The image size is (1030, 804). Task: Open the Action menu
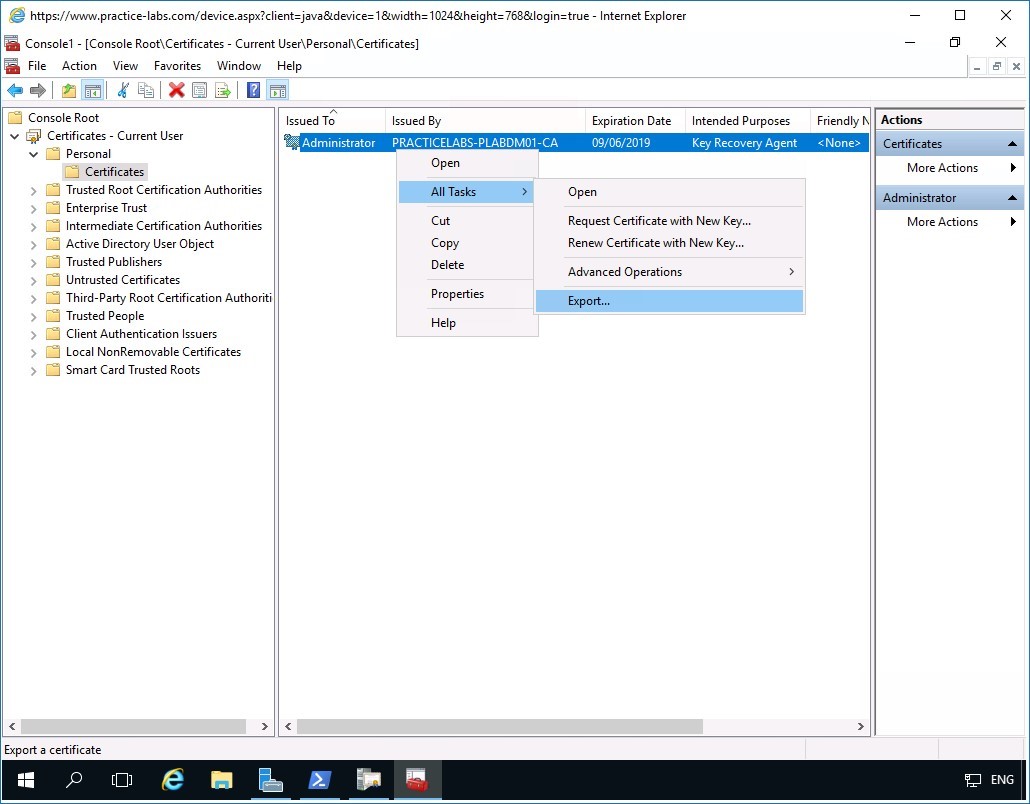(79, 66)
